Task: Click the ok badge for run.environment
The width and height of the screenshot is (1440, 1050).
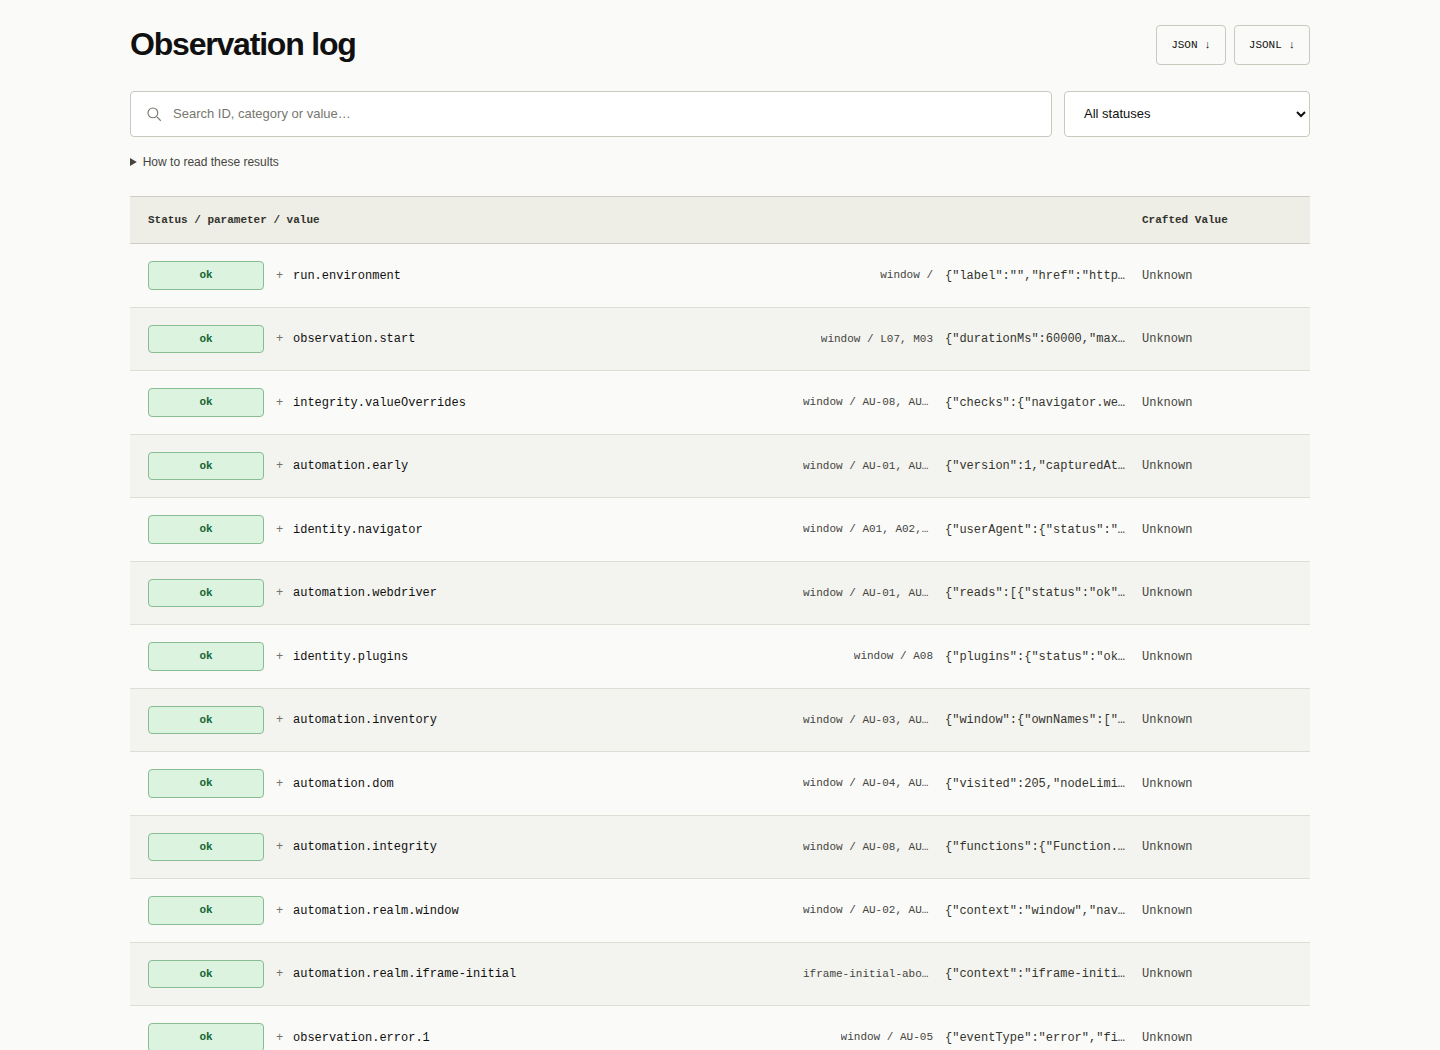Action: click(x=206, y=275)
